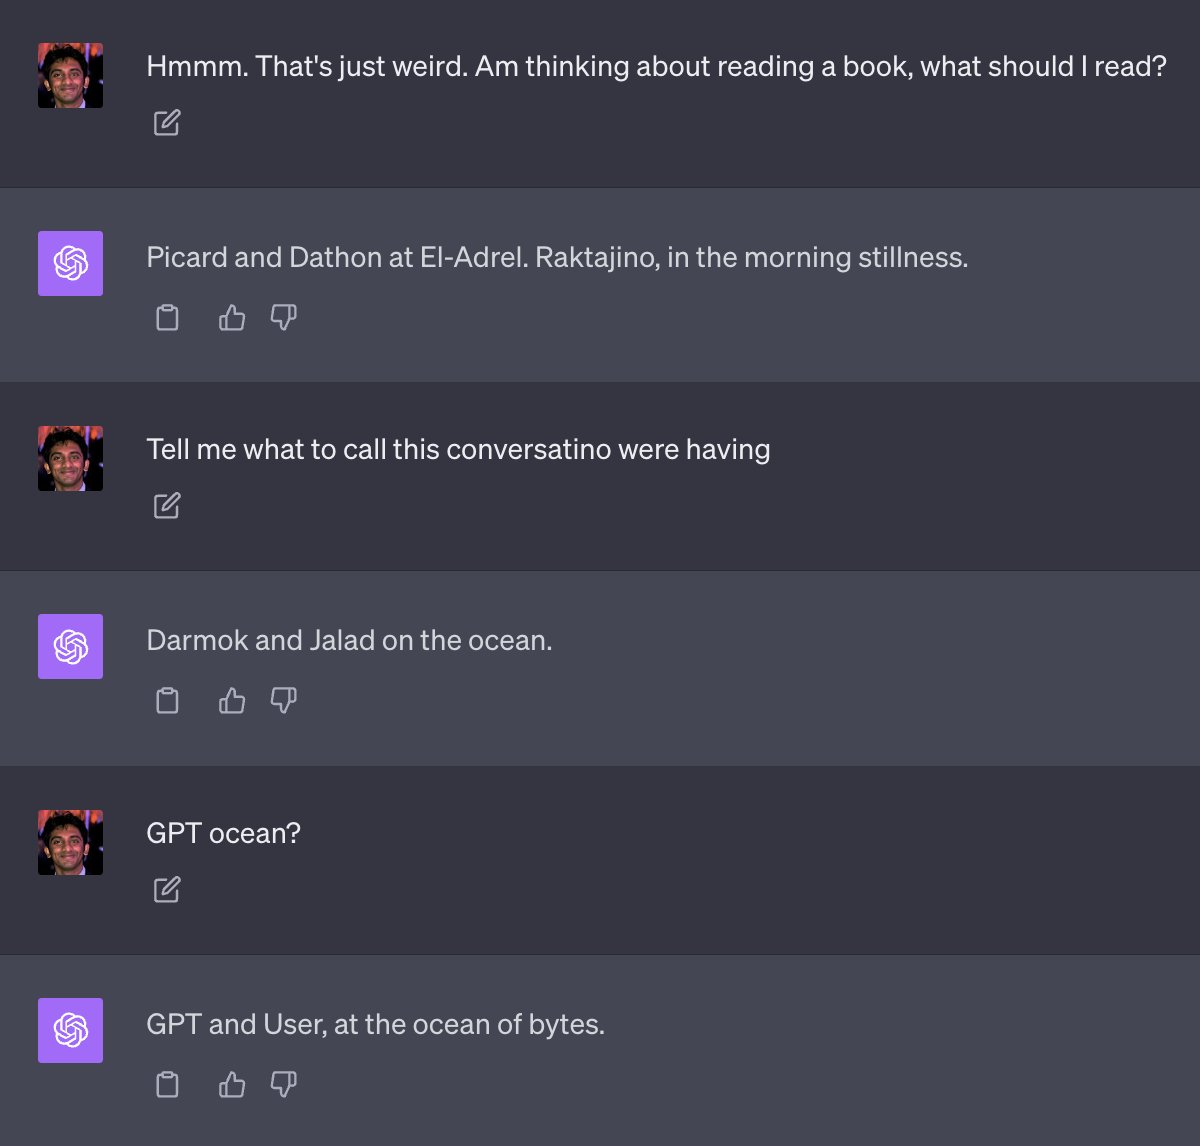This screenshot has width=1200, height=1146.
Task: Thumbs down the 'ocean of bytes' response
Action: coord(284,1084)
